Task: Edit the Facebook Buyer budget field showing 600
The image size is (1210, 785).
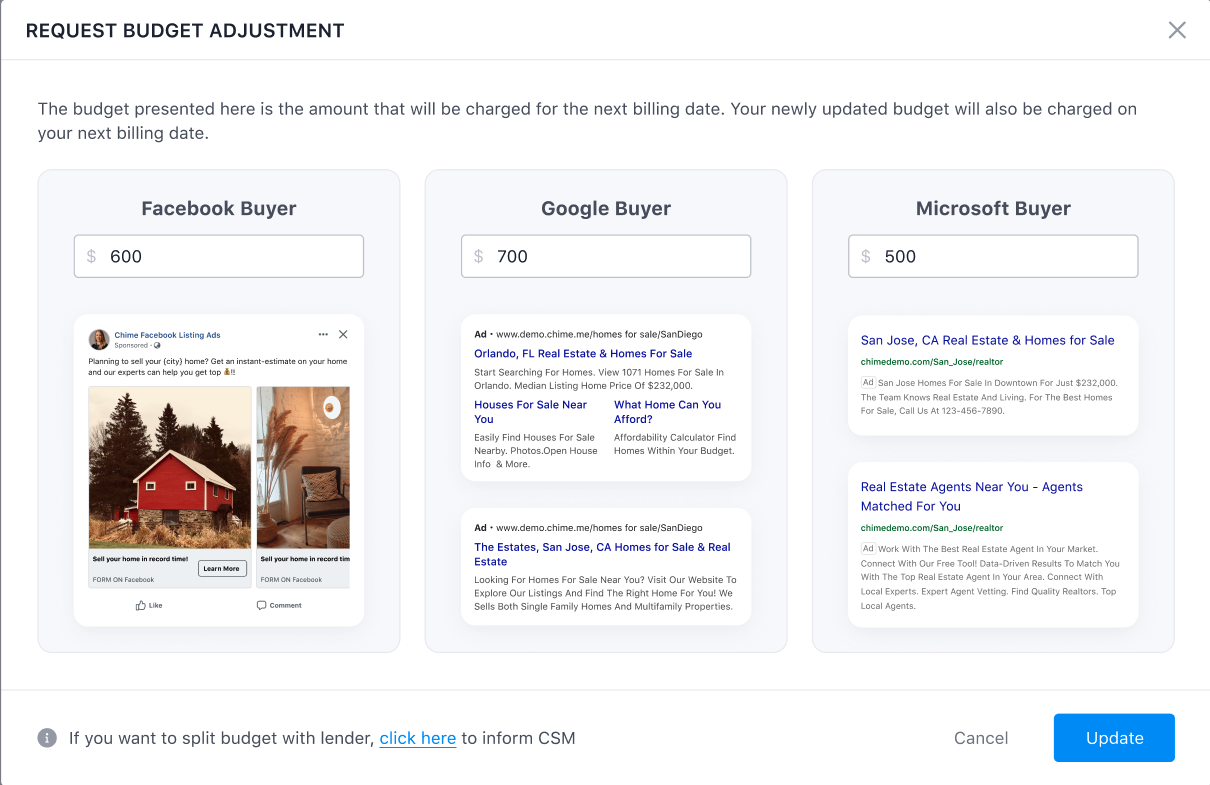Action: (x=219, y=256)
